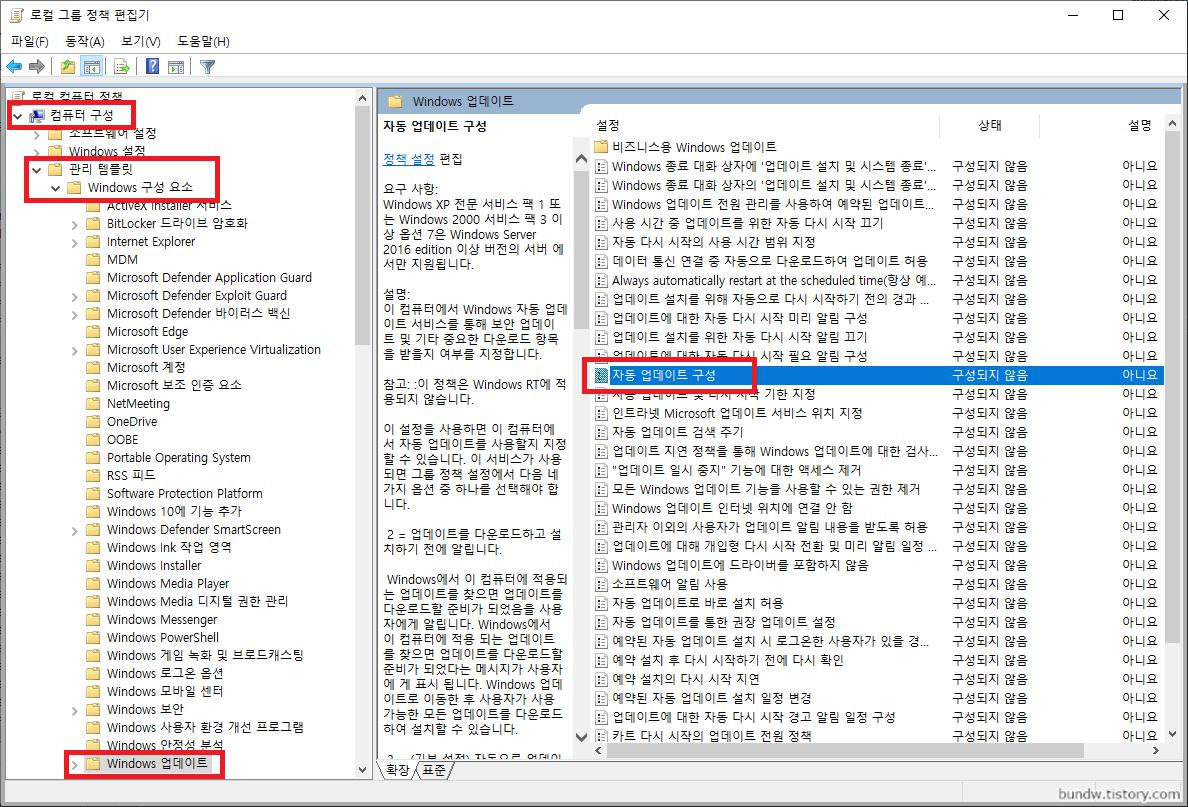The width and height of the screenshot is (1188, 807).
Task: Open the 동작(A) menu
Action: (85, 41)
